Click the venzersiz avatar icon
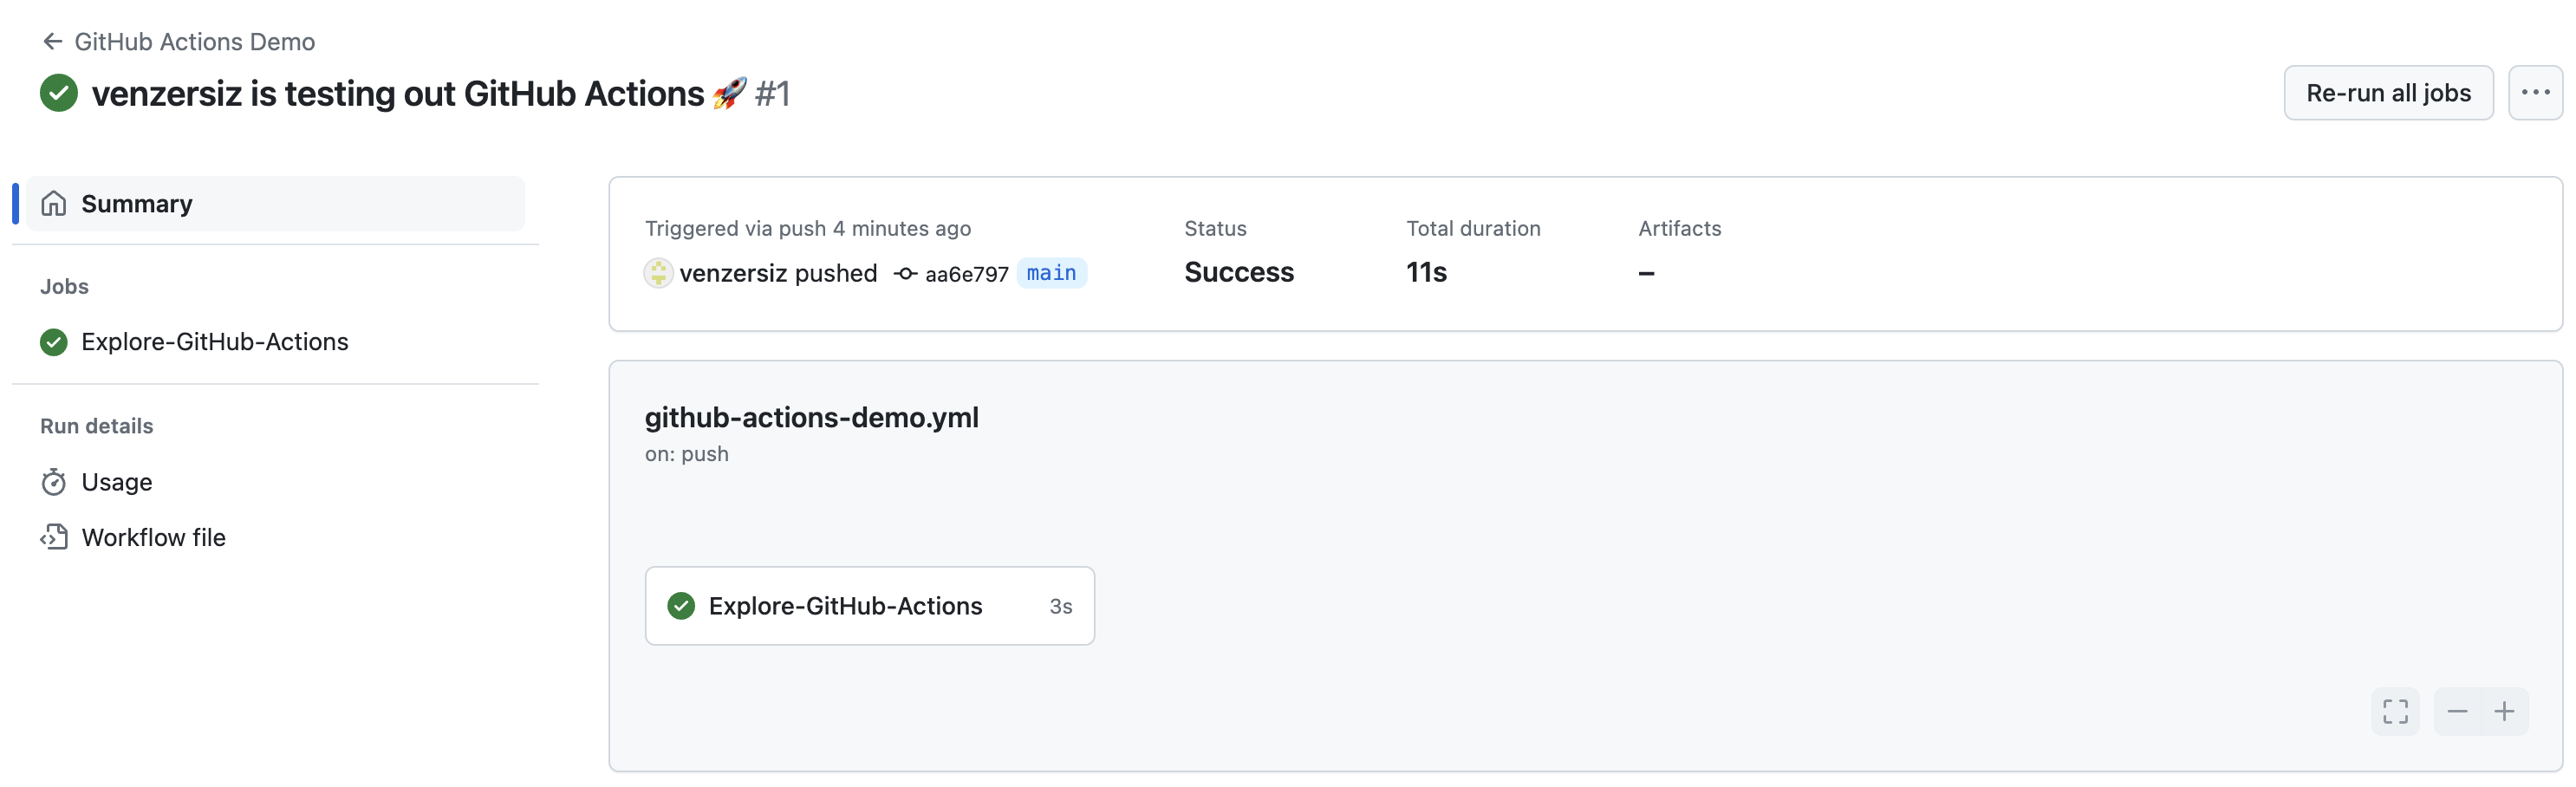The height and width of the screenshot is (787, 2576). click(658, 273)
